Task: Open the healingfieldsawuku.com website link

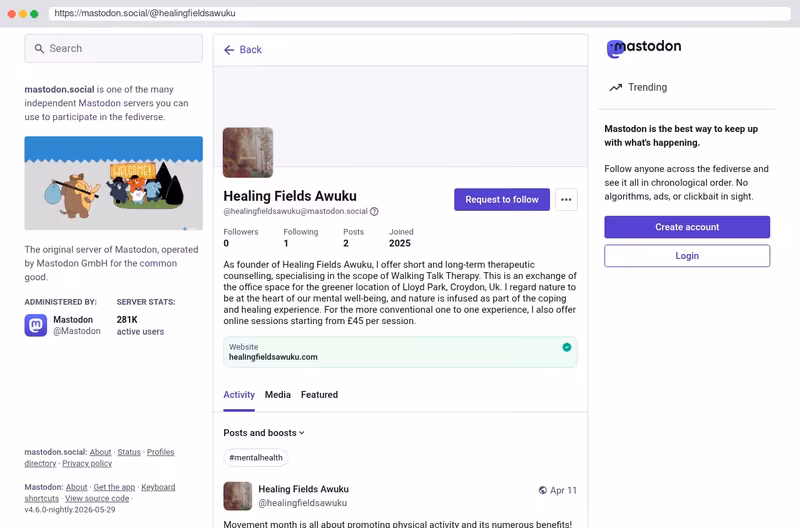Action: click(273, 357)
